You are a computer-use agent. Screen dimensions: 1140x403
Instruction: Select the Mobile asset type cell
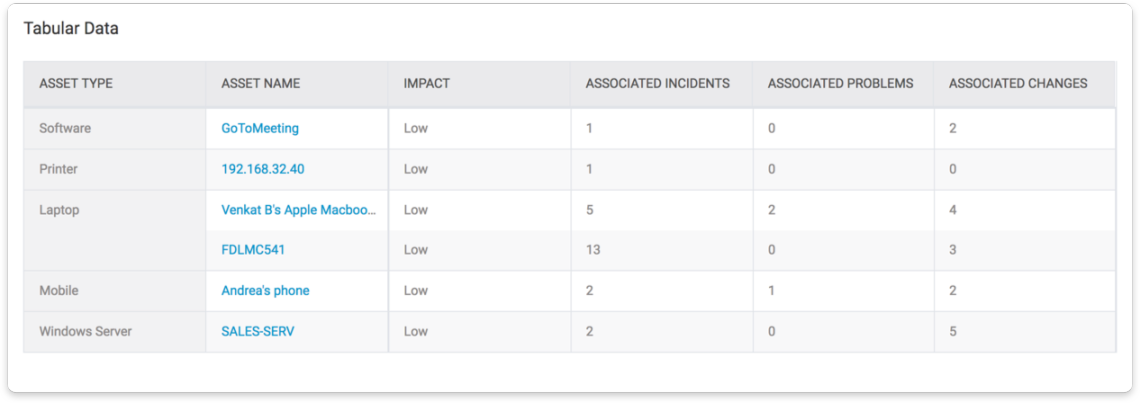115,290
